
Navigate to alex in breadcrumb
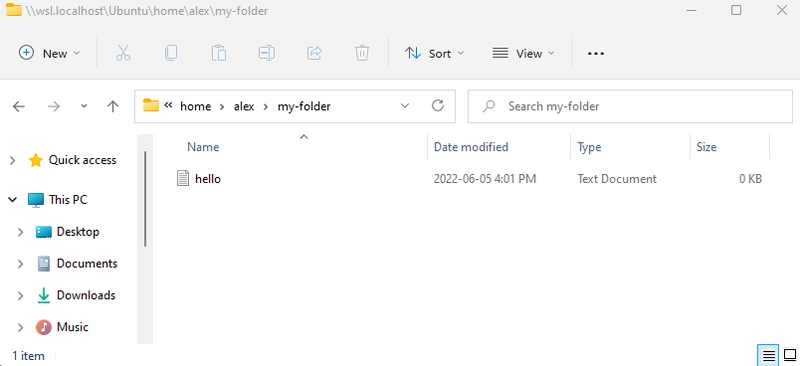click(x=244, y=106)
